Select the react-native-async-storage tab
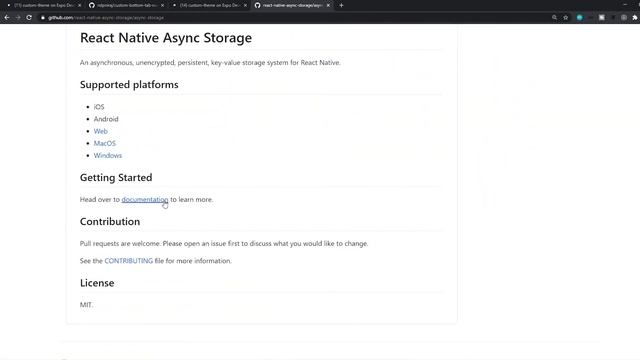Screen dimensions: 640x360 coord(291,5)
